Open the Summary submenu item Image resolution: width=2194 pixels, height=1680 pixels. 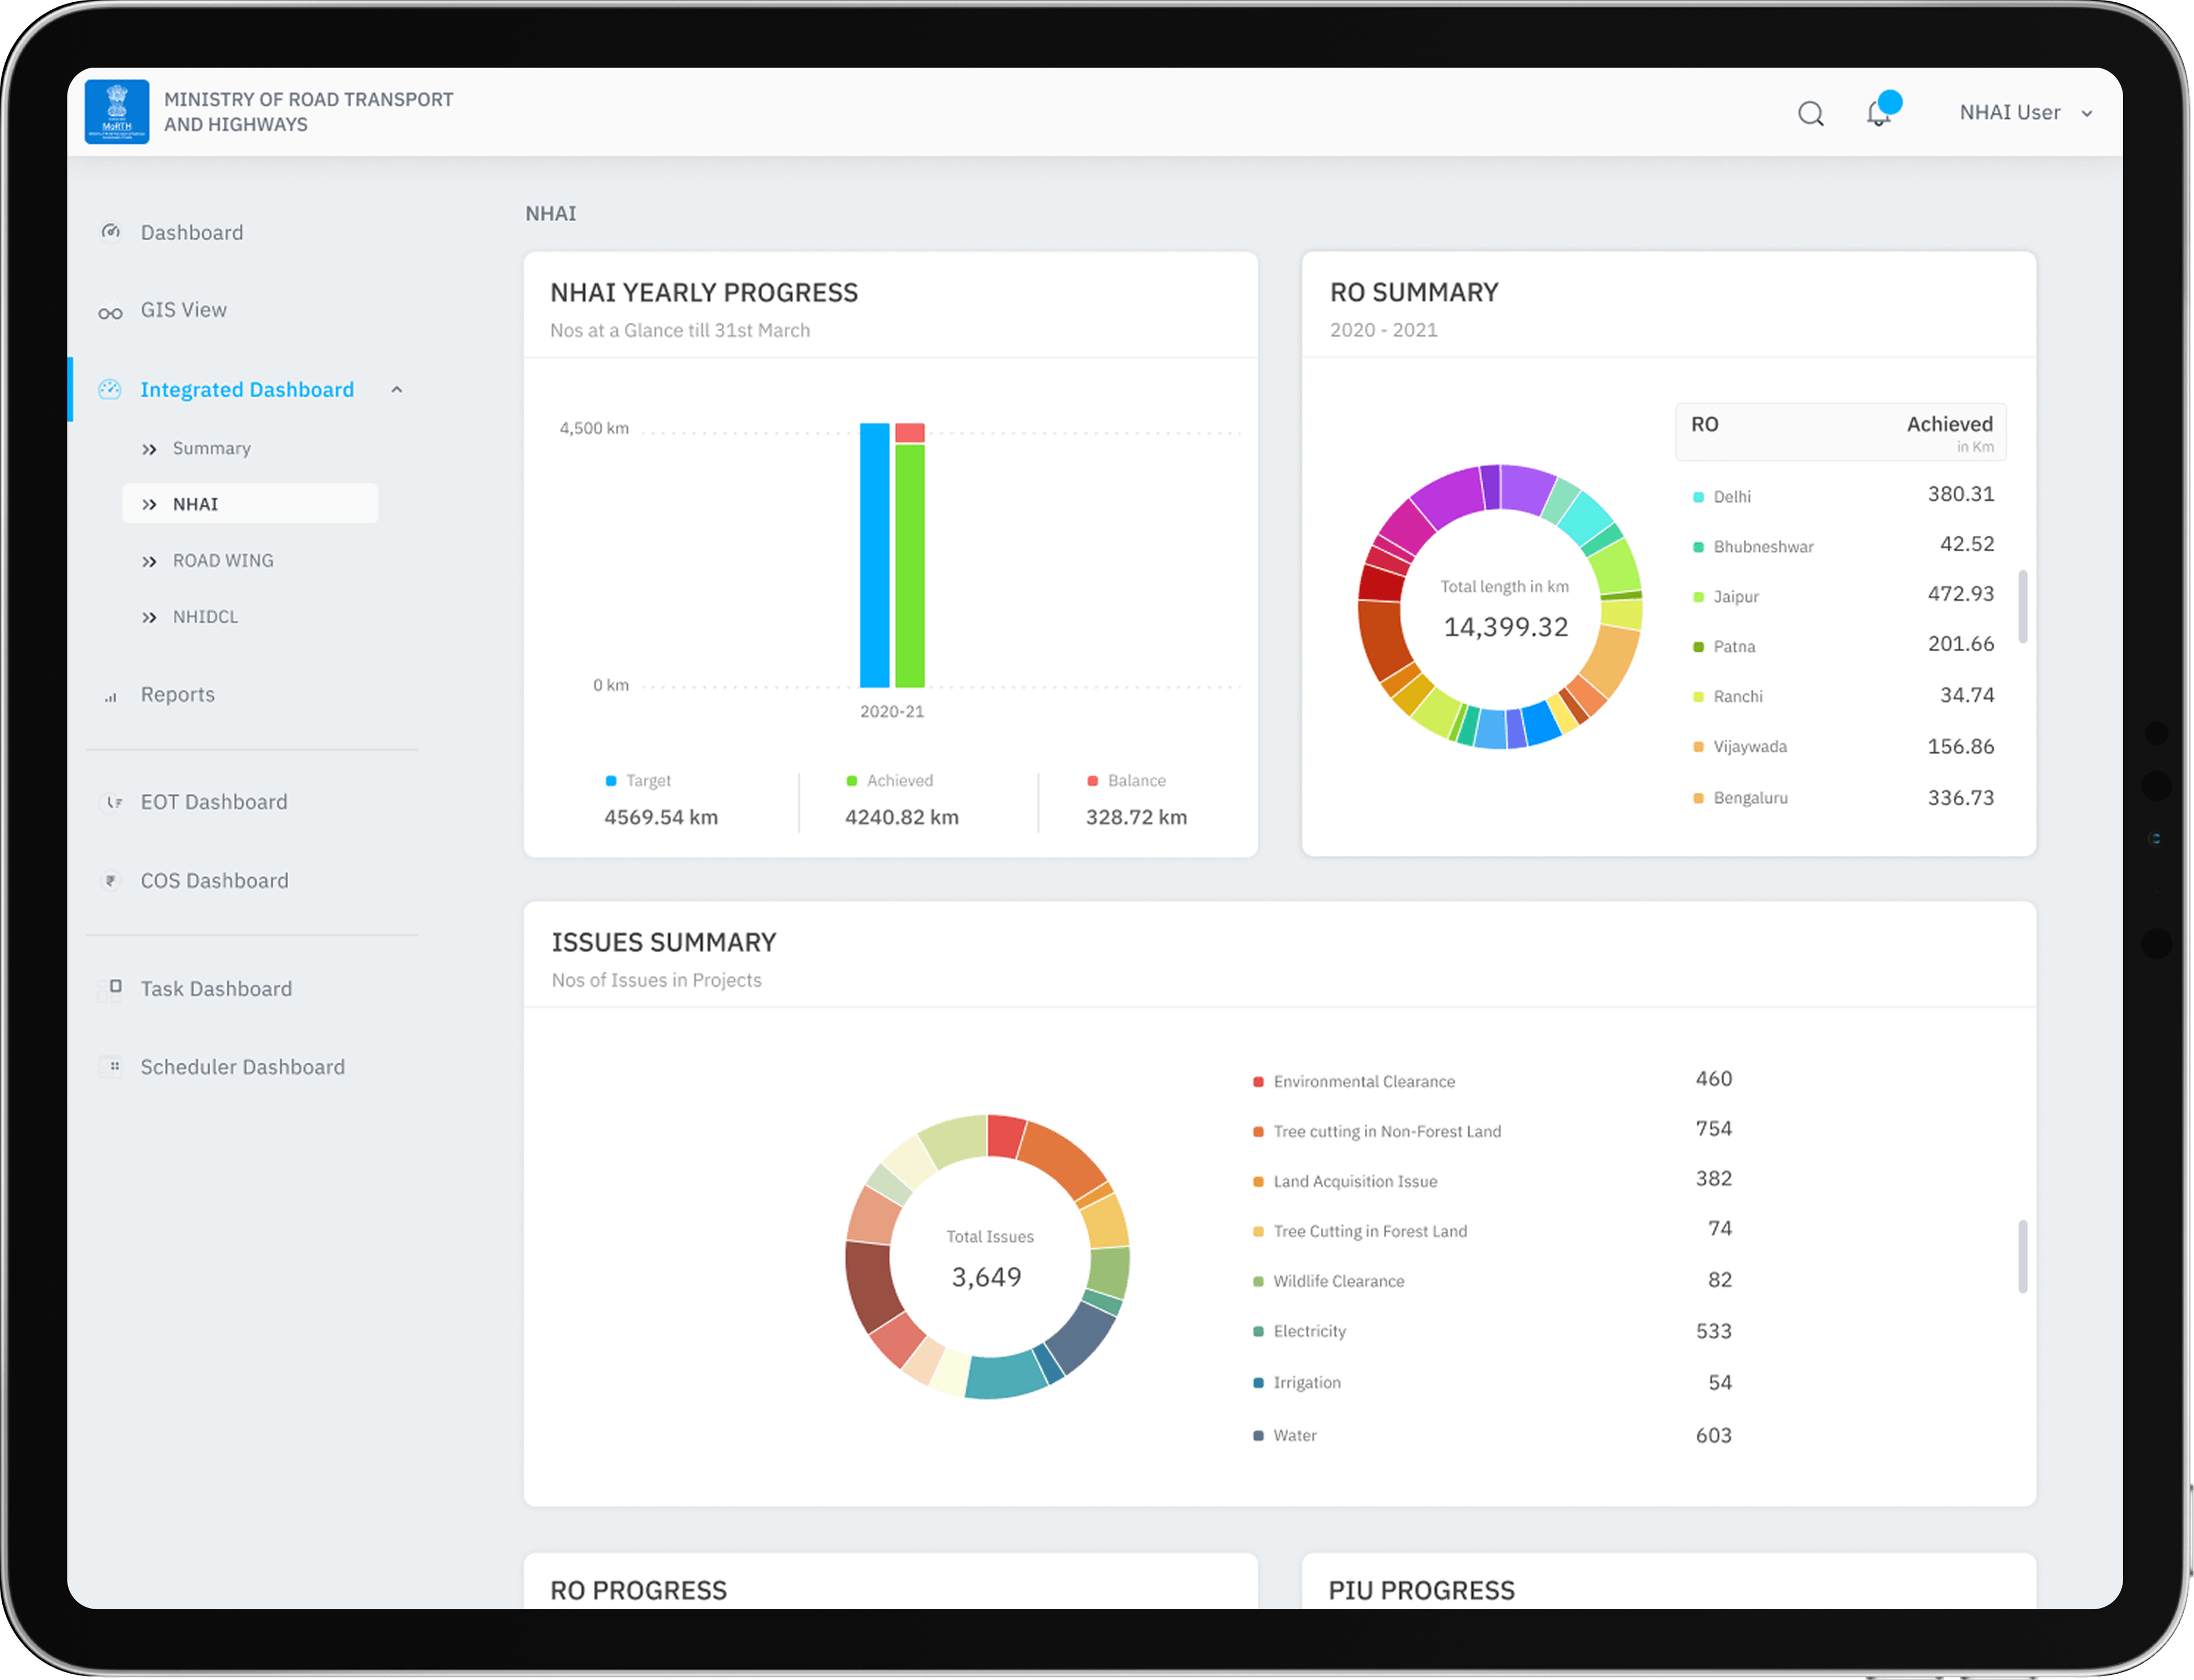[212, 448]
